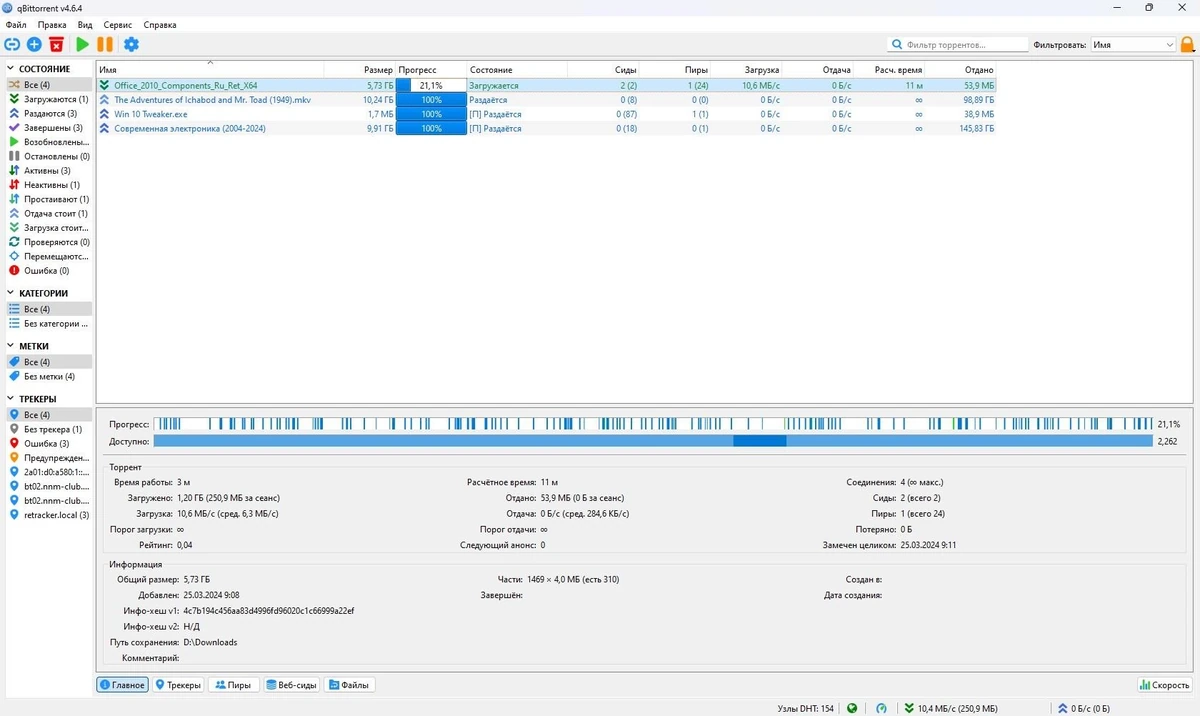Filter by Перемещаются status

(x=49, y=256)
